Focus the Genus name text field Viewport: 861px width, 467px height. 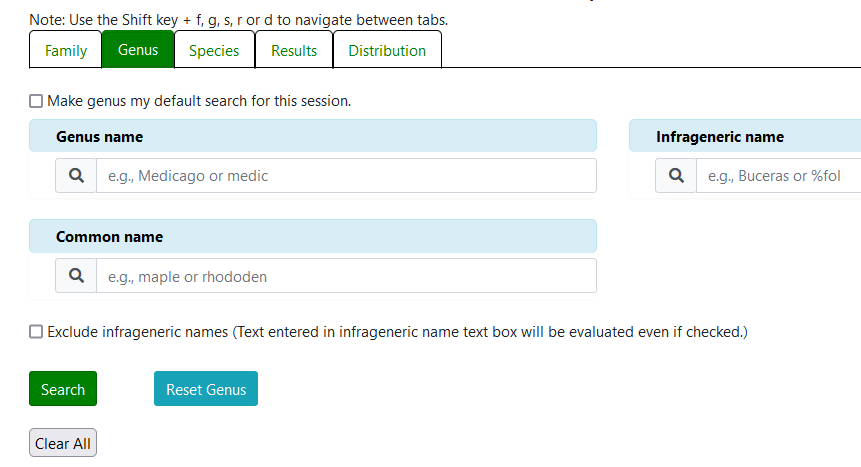[346, 176]
